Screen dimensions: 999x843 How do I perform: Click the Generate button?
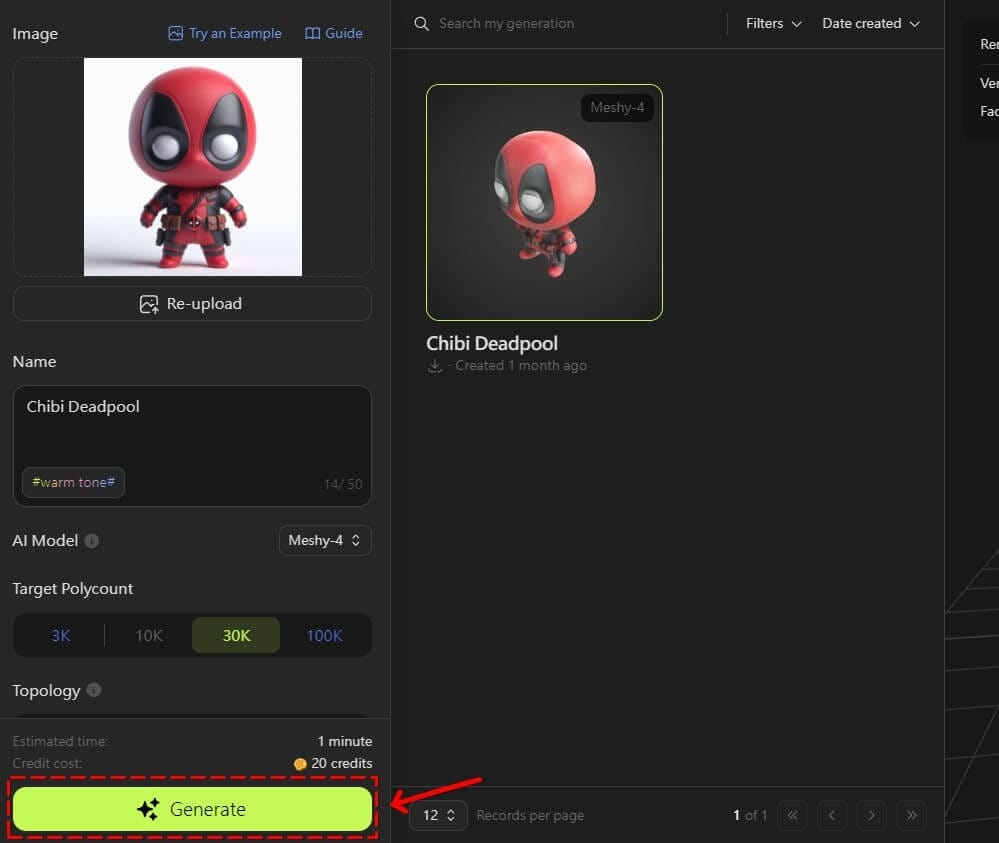(192, 809)
